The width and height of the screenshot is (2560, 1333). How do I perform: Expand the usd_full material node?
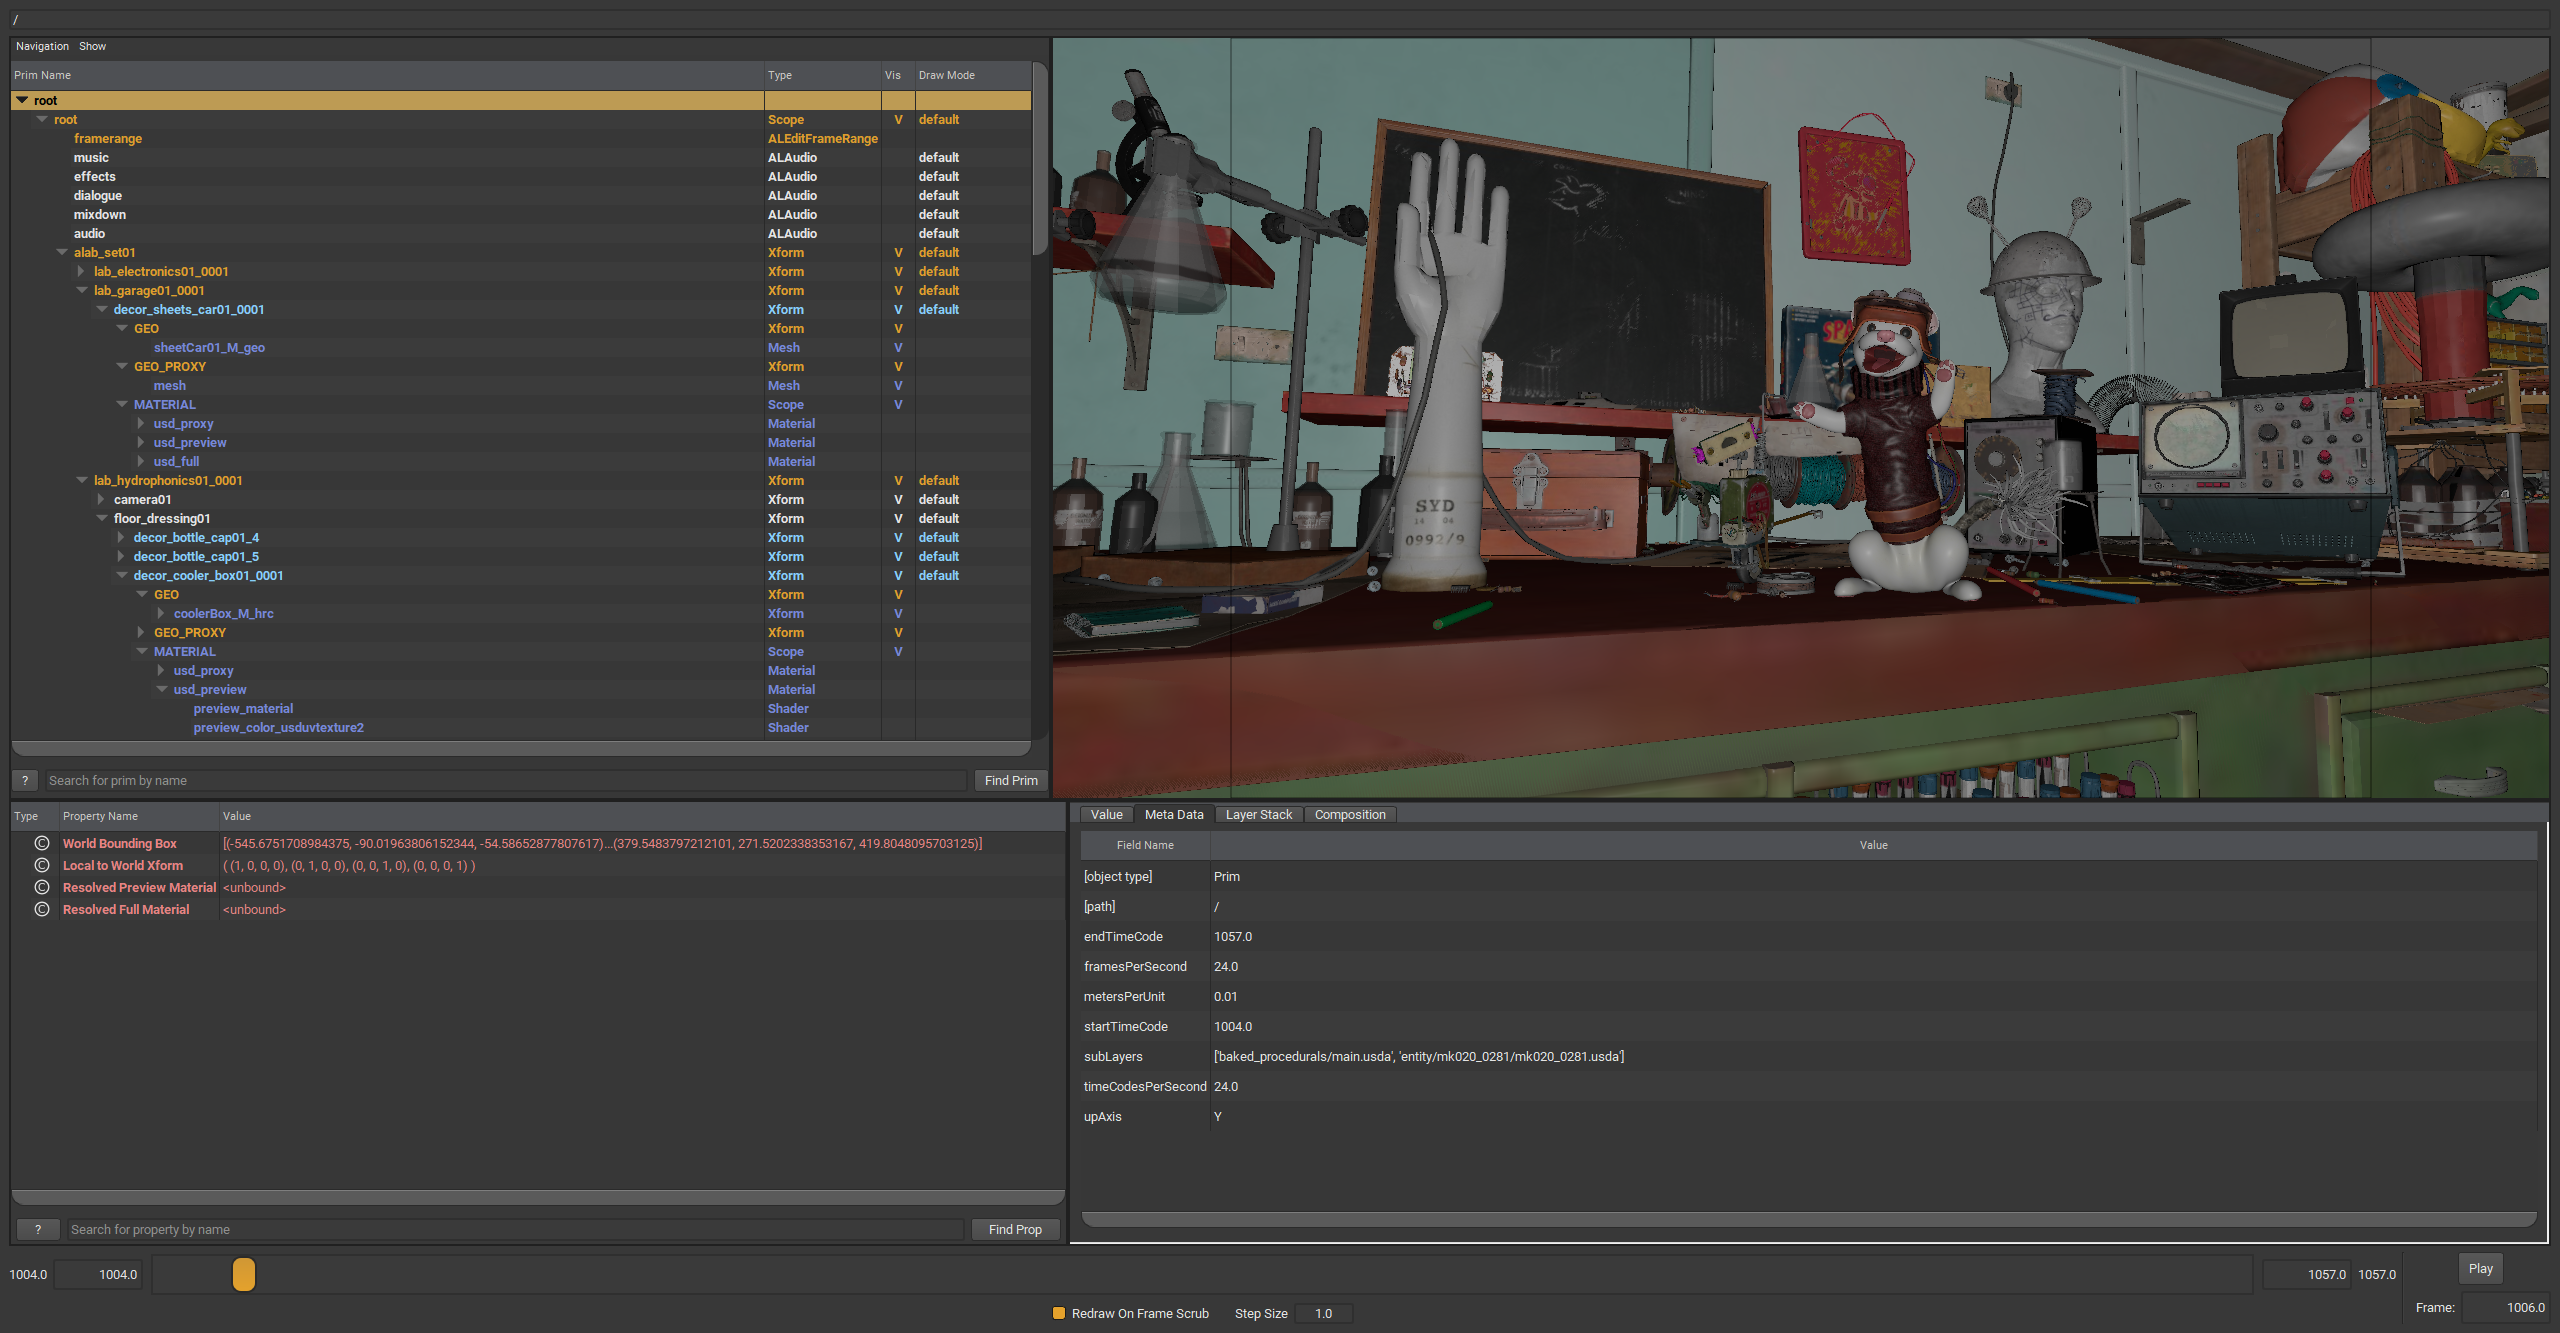click(141, 461)
